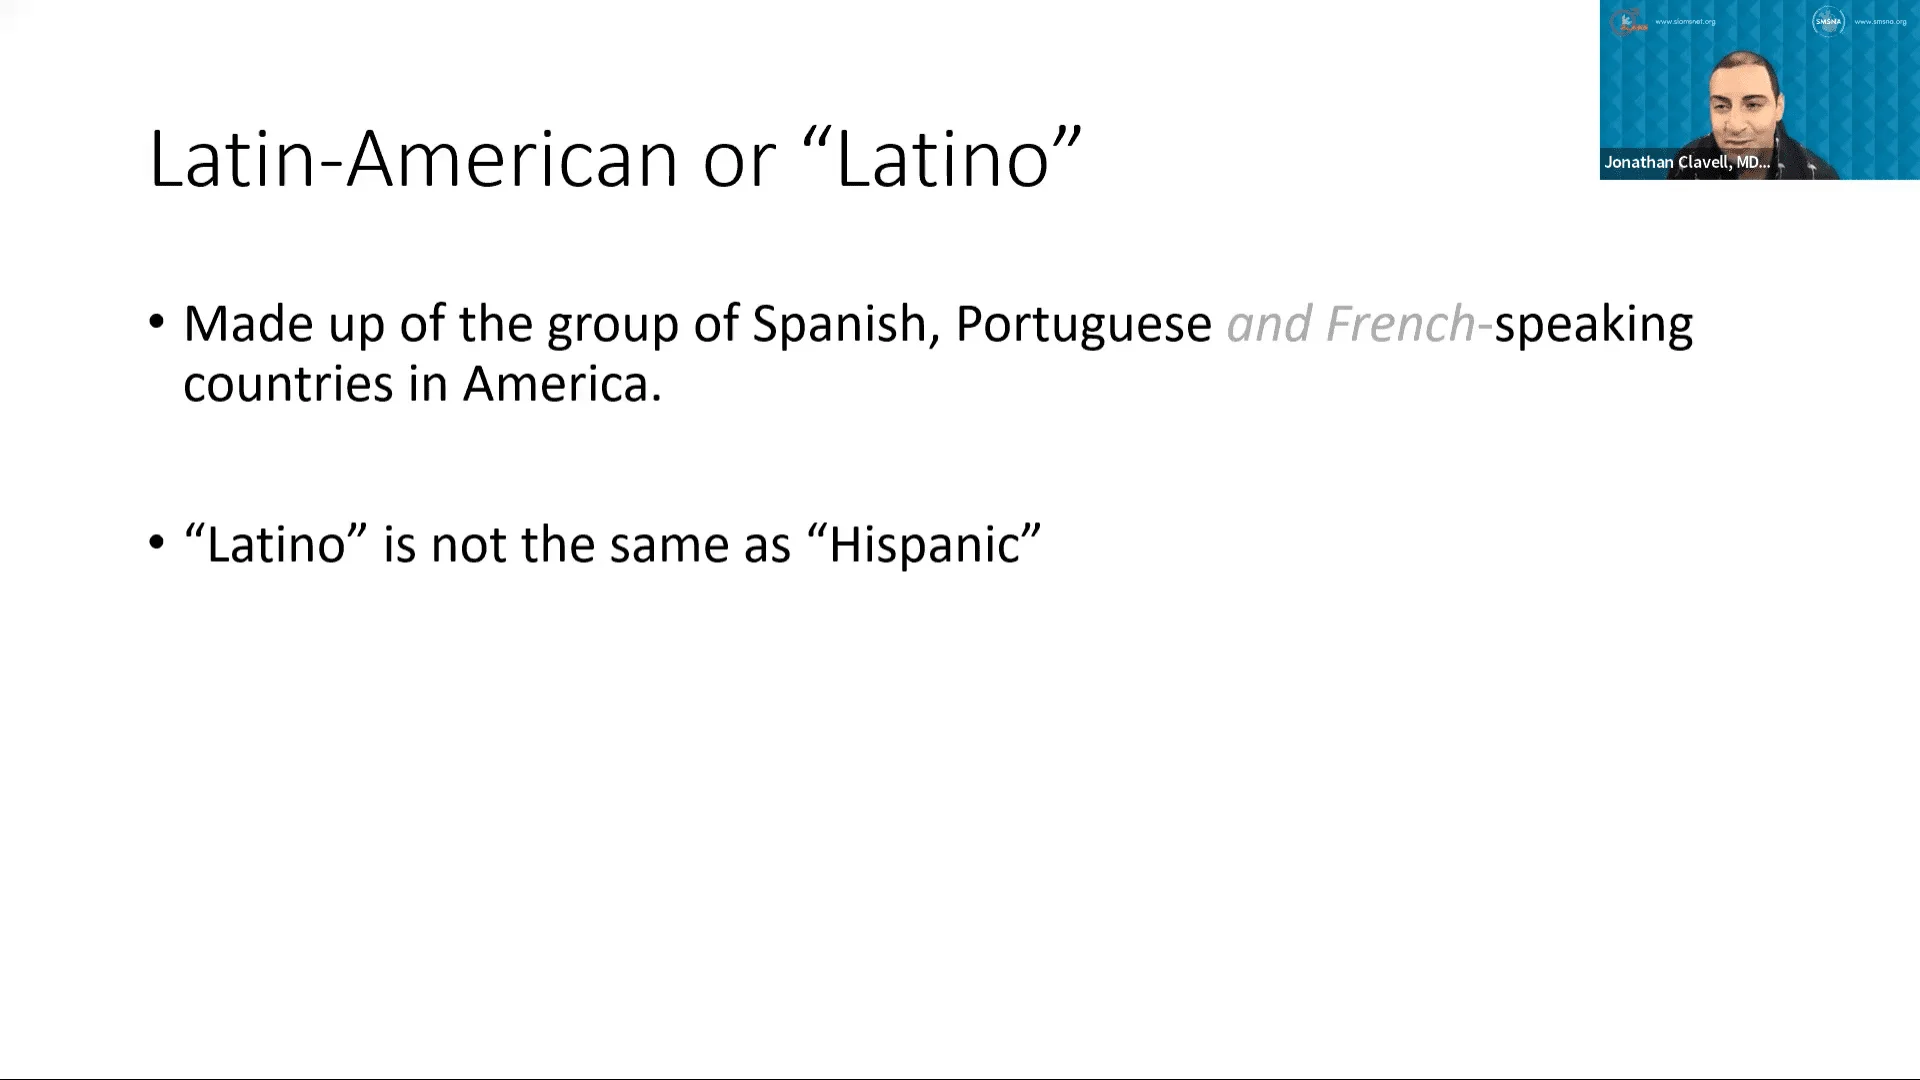Click the word "speaking" in first bullet
Image resolution: width=1920 pixels, height=1080 pixels.
[x=1593, y=326]
